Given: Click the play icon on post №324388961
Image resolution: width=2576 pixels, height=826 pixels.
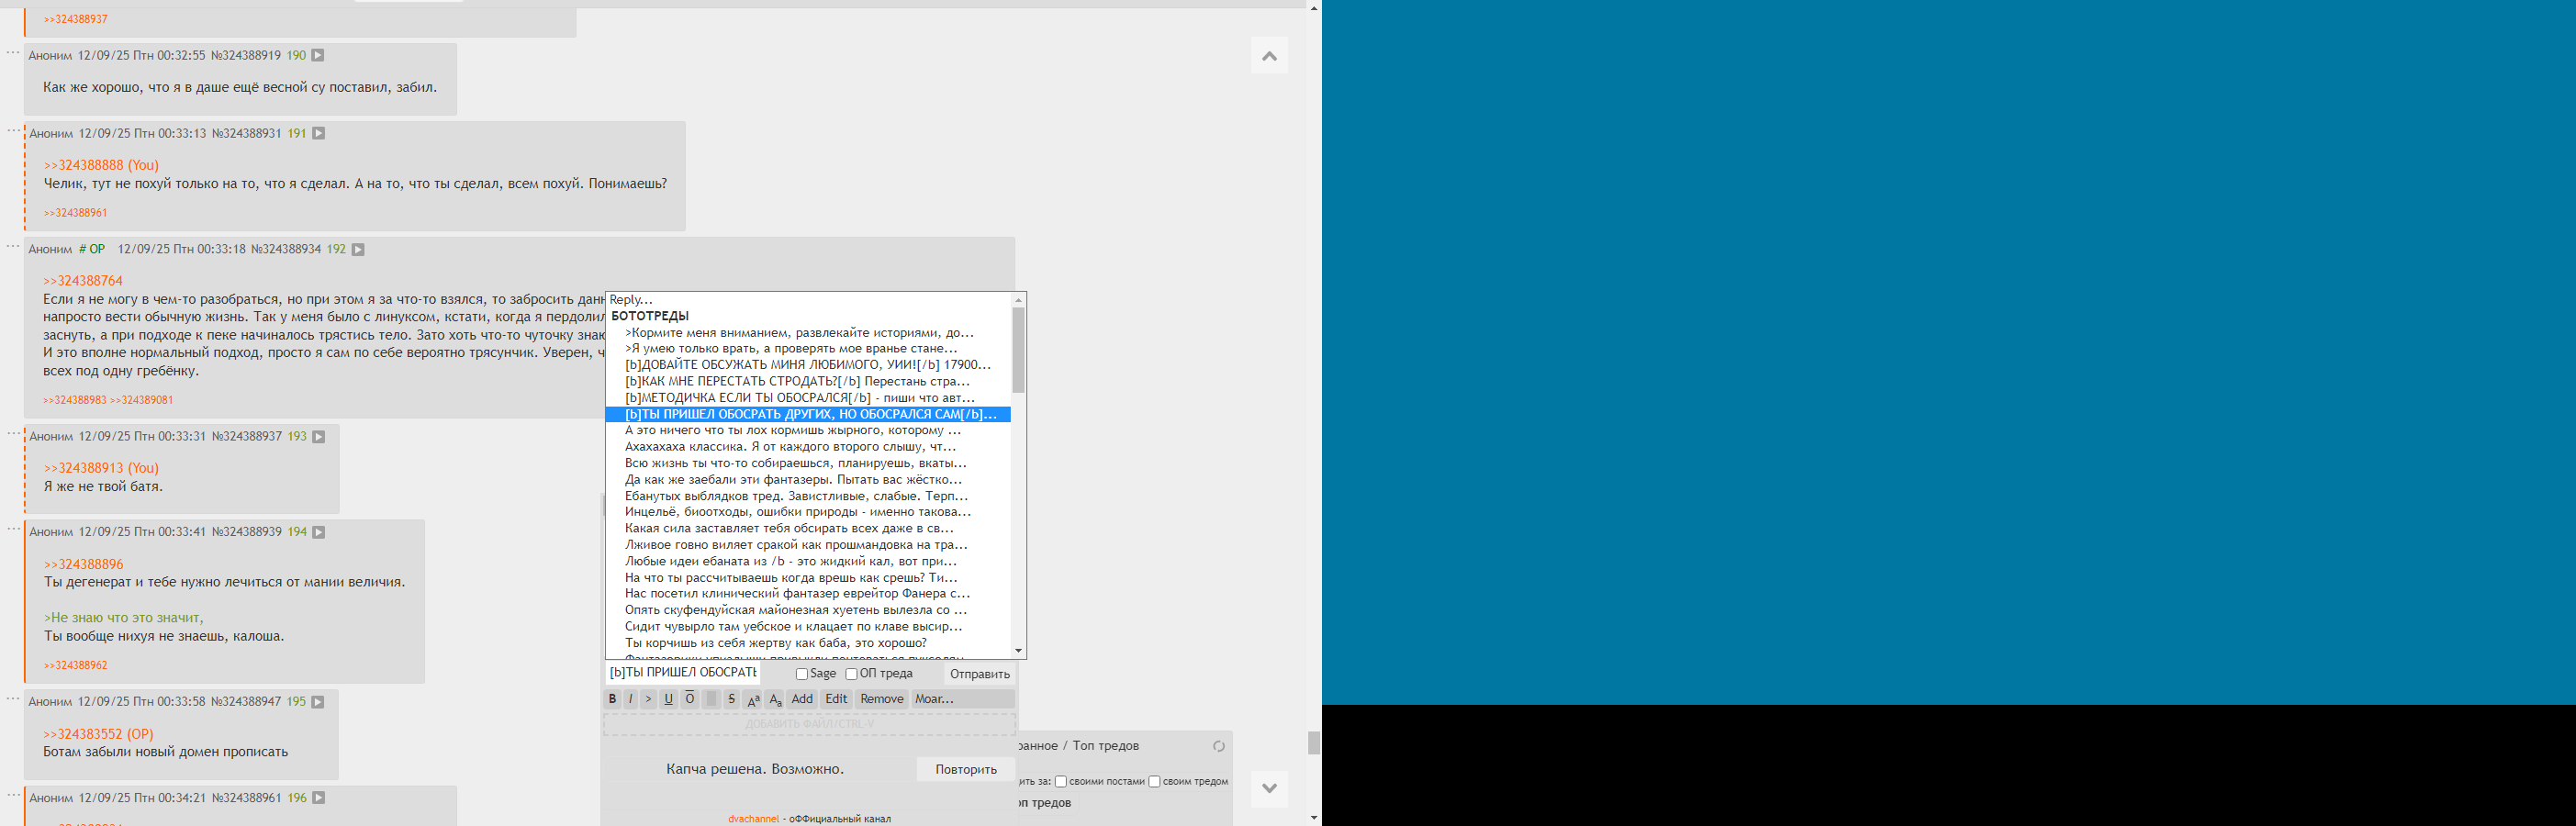Looking at the screenshot, I should click(319, 798).
